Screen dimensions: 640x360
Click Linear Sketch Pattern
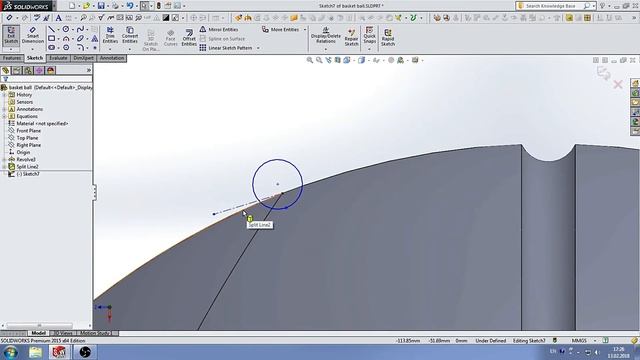[226, 48]
